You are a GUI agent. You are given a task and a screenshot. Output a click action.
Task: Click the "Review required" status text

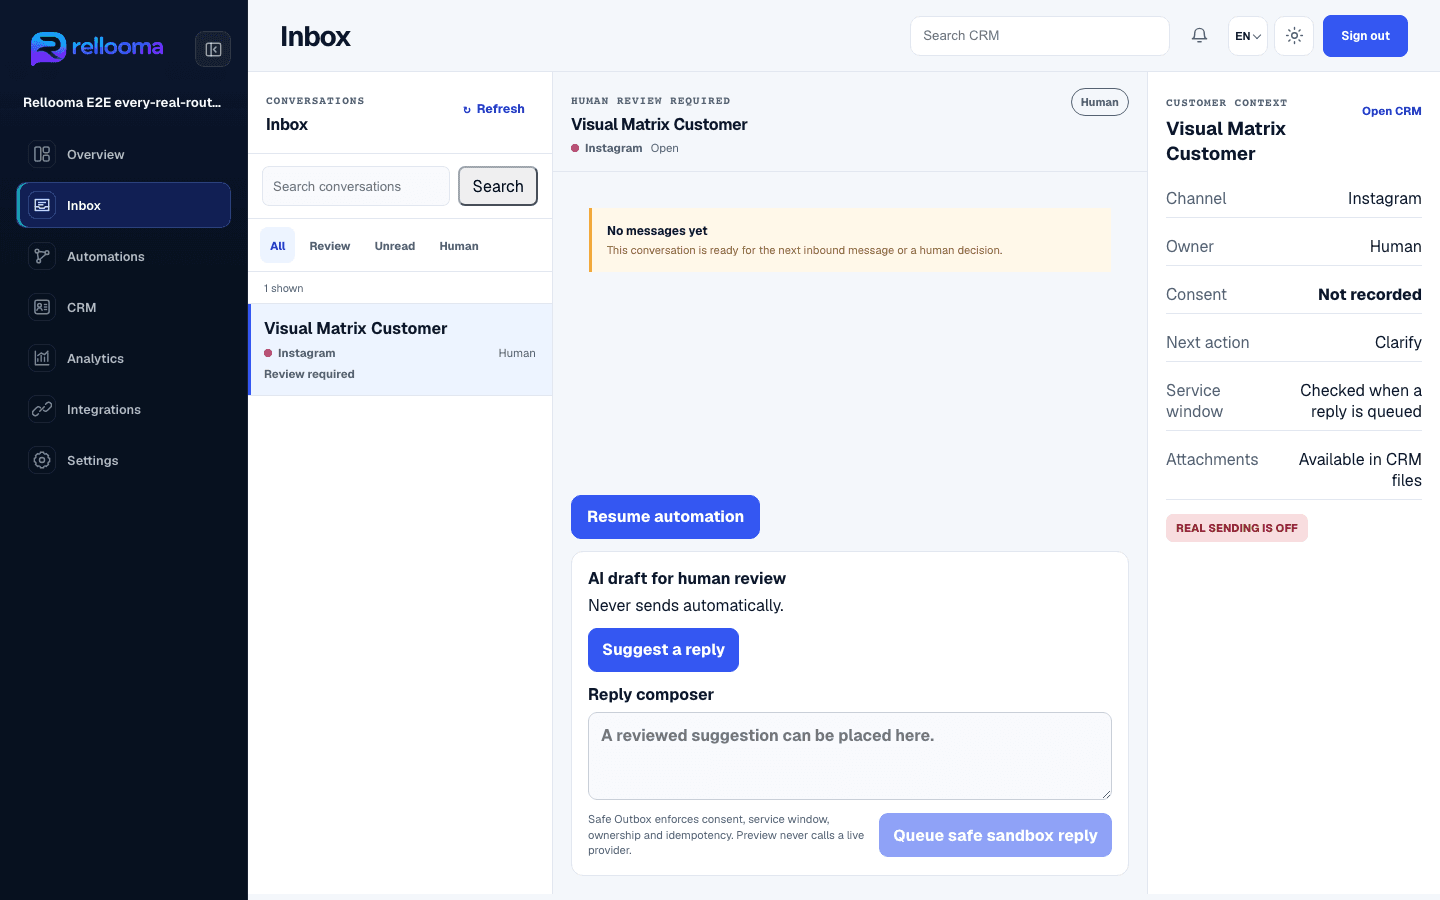tap(309, 374)
